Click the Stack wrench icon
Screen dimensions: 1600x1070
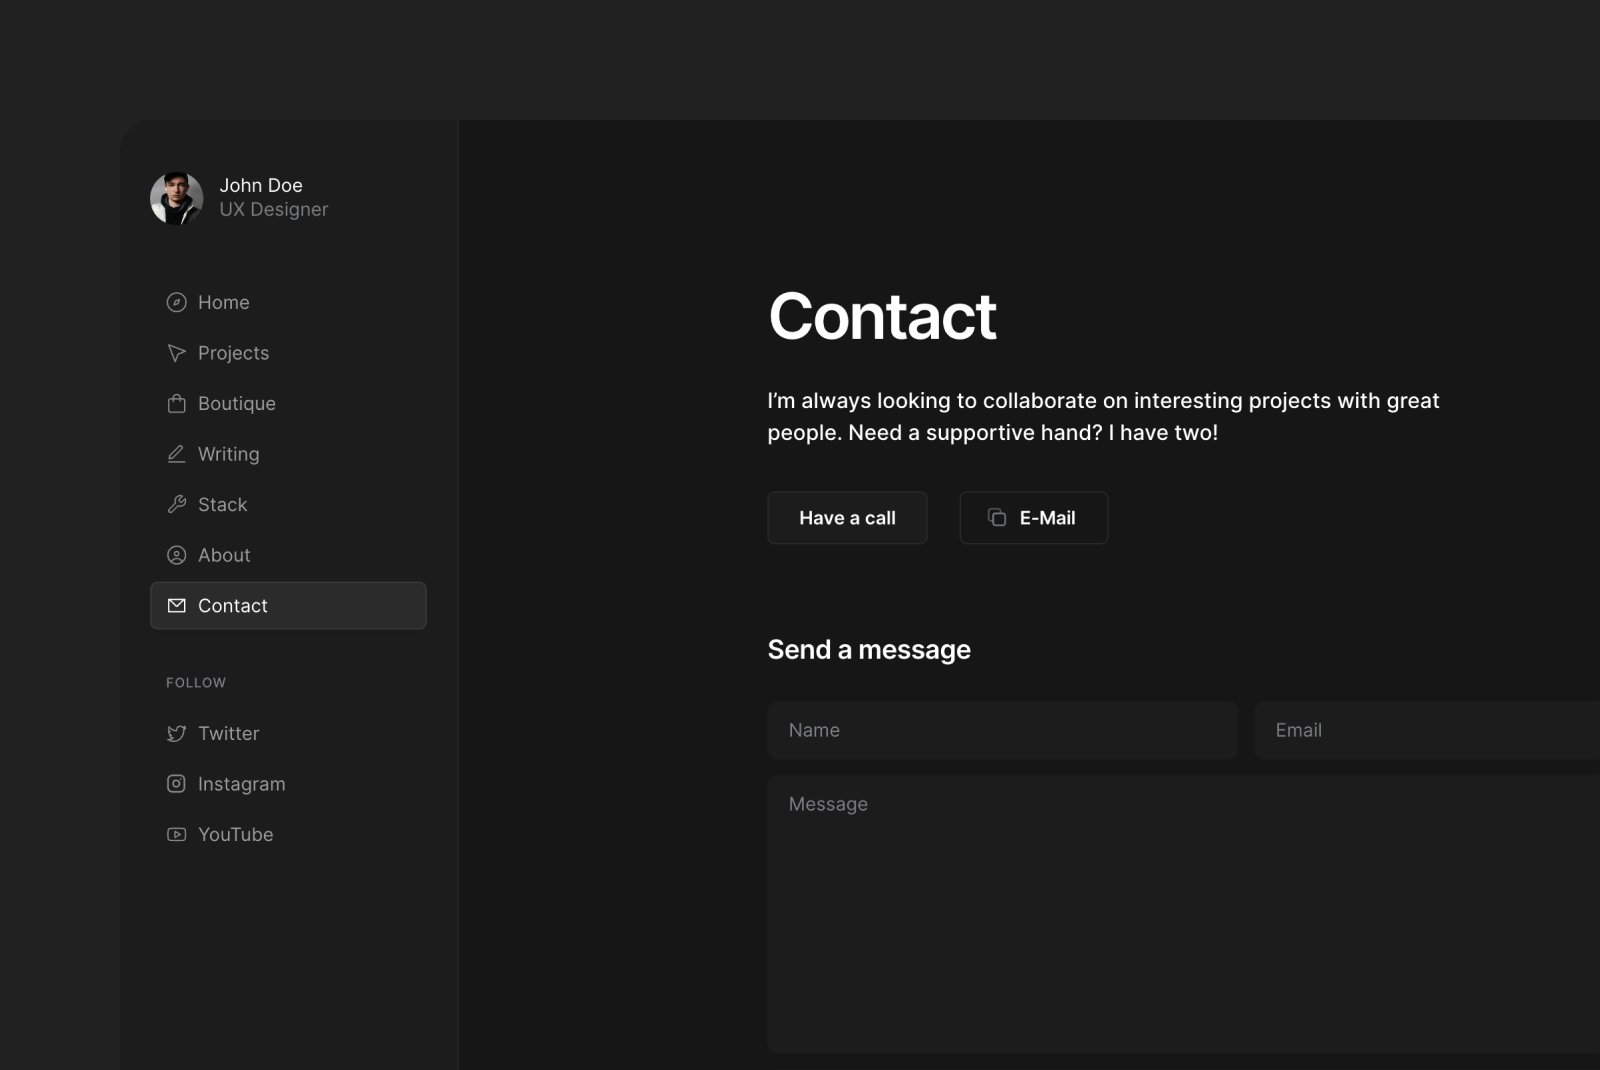click(176, 504)
